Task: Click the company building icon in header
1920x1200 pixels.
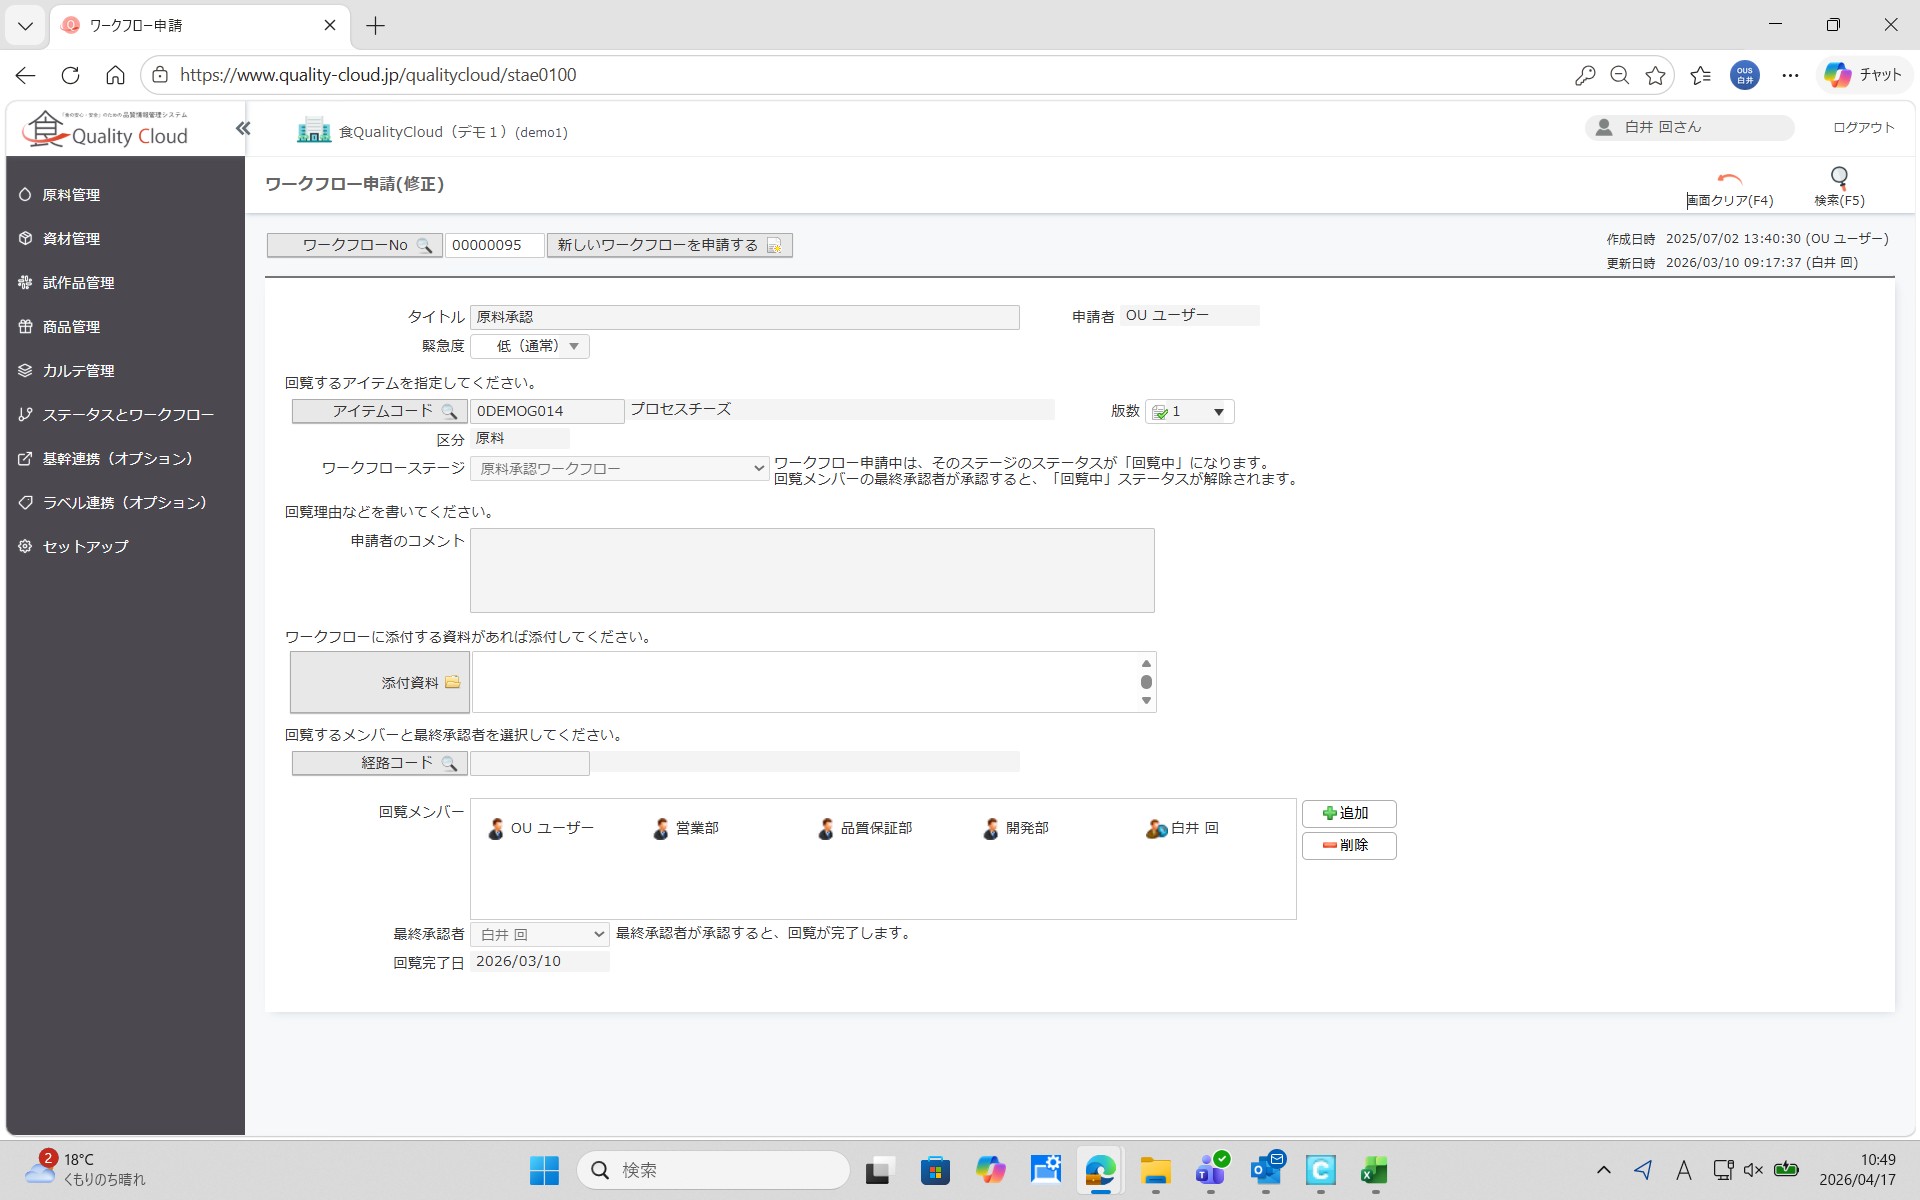Action: [314, 130]
